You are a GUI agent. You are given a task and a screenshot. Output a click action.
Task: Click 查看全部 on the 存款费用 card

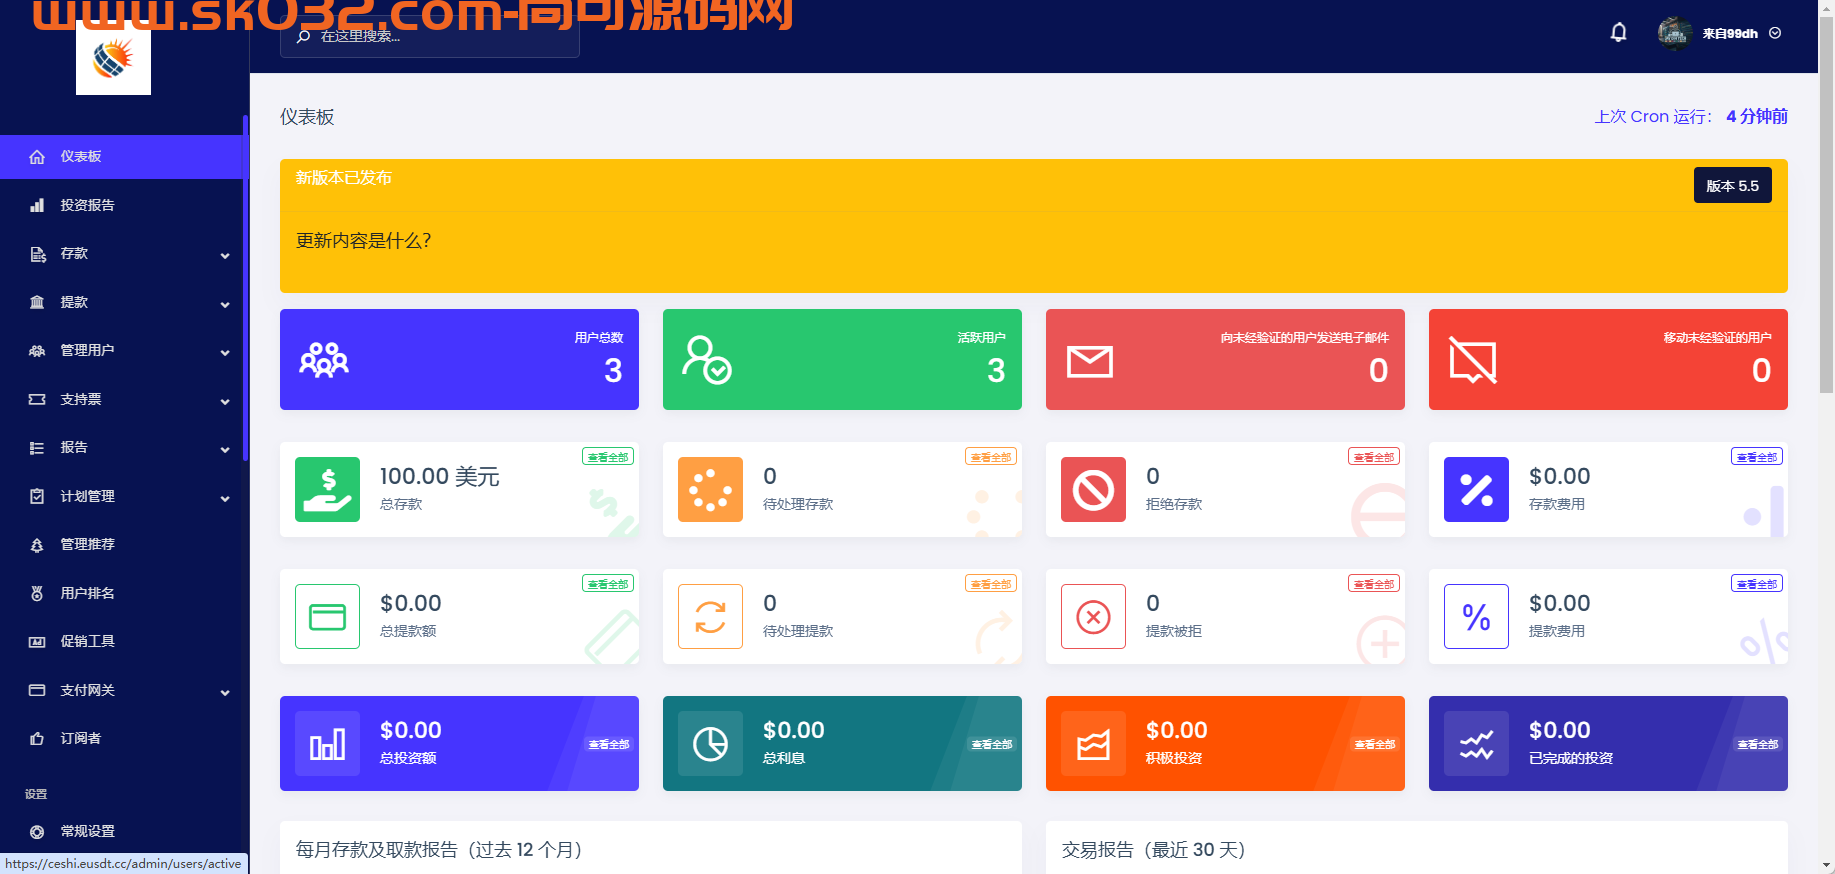pyautogui.click(x=1757, y=457)
